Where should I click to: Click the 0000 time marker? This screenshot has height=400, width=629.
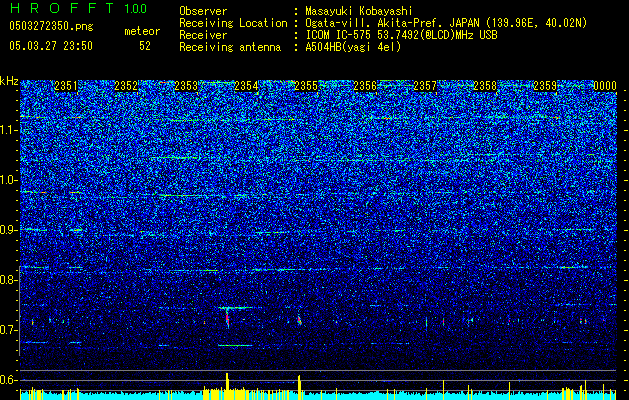pyautogui.click(x=605, y=86)
